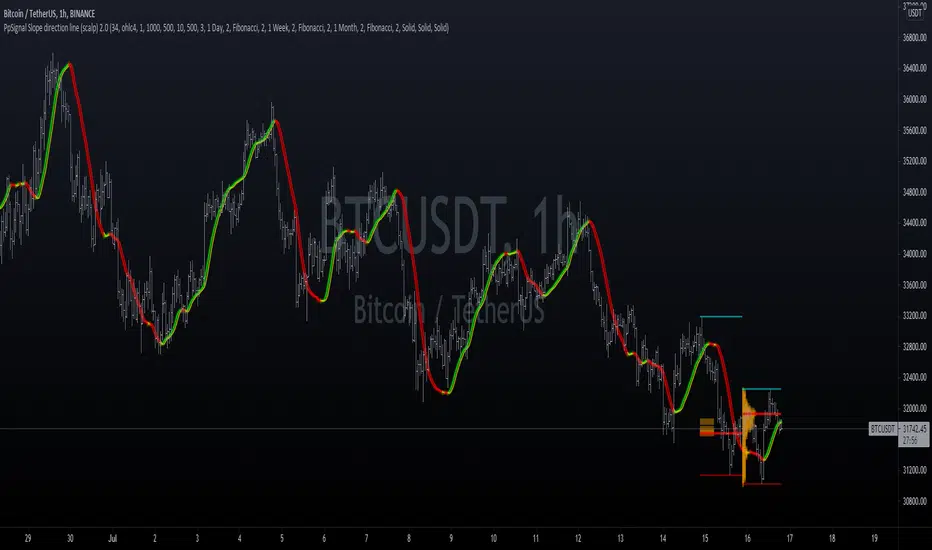
Task: Click date 10 on the time axis
Action: click(493, 539)
